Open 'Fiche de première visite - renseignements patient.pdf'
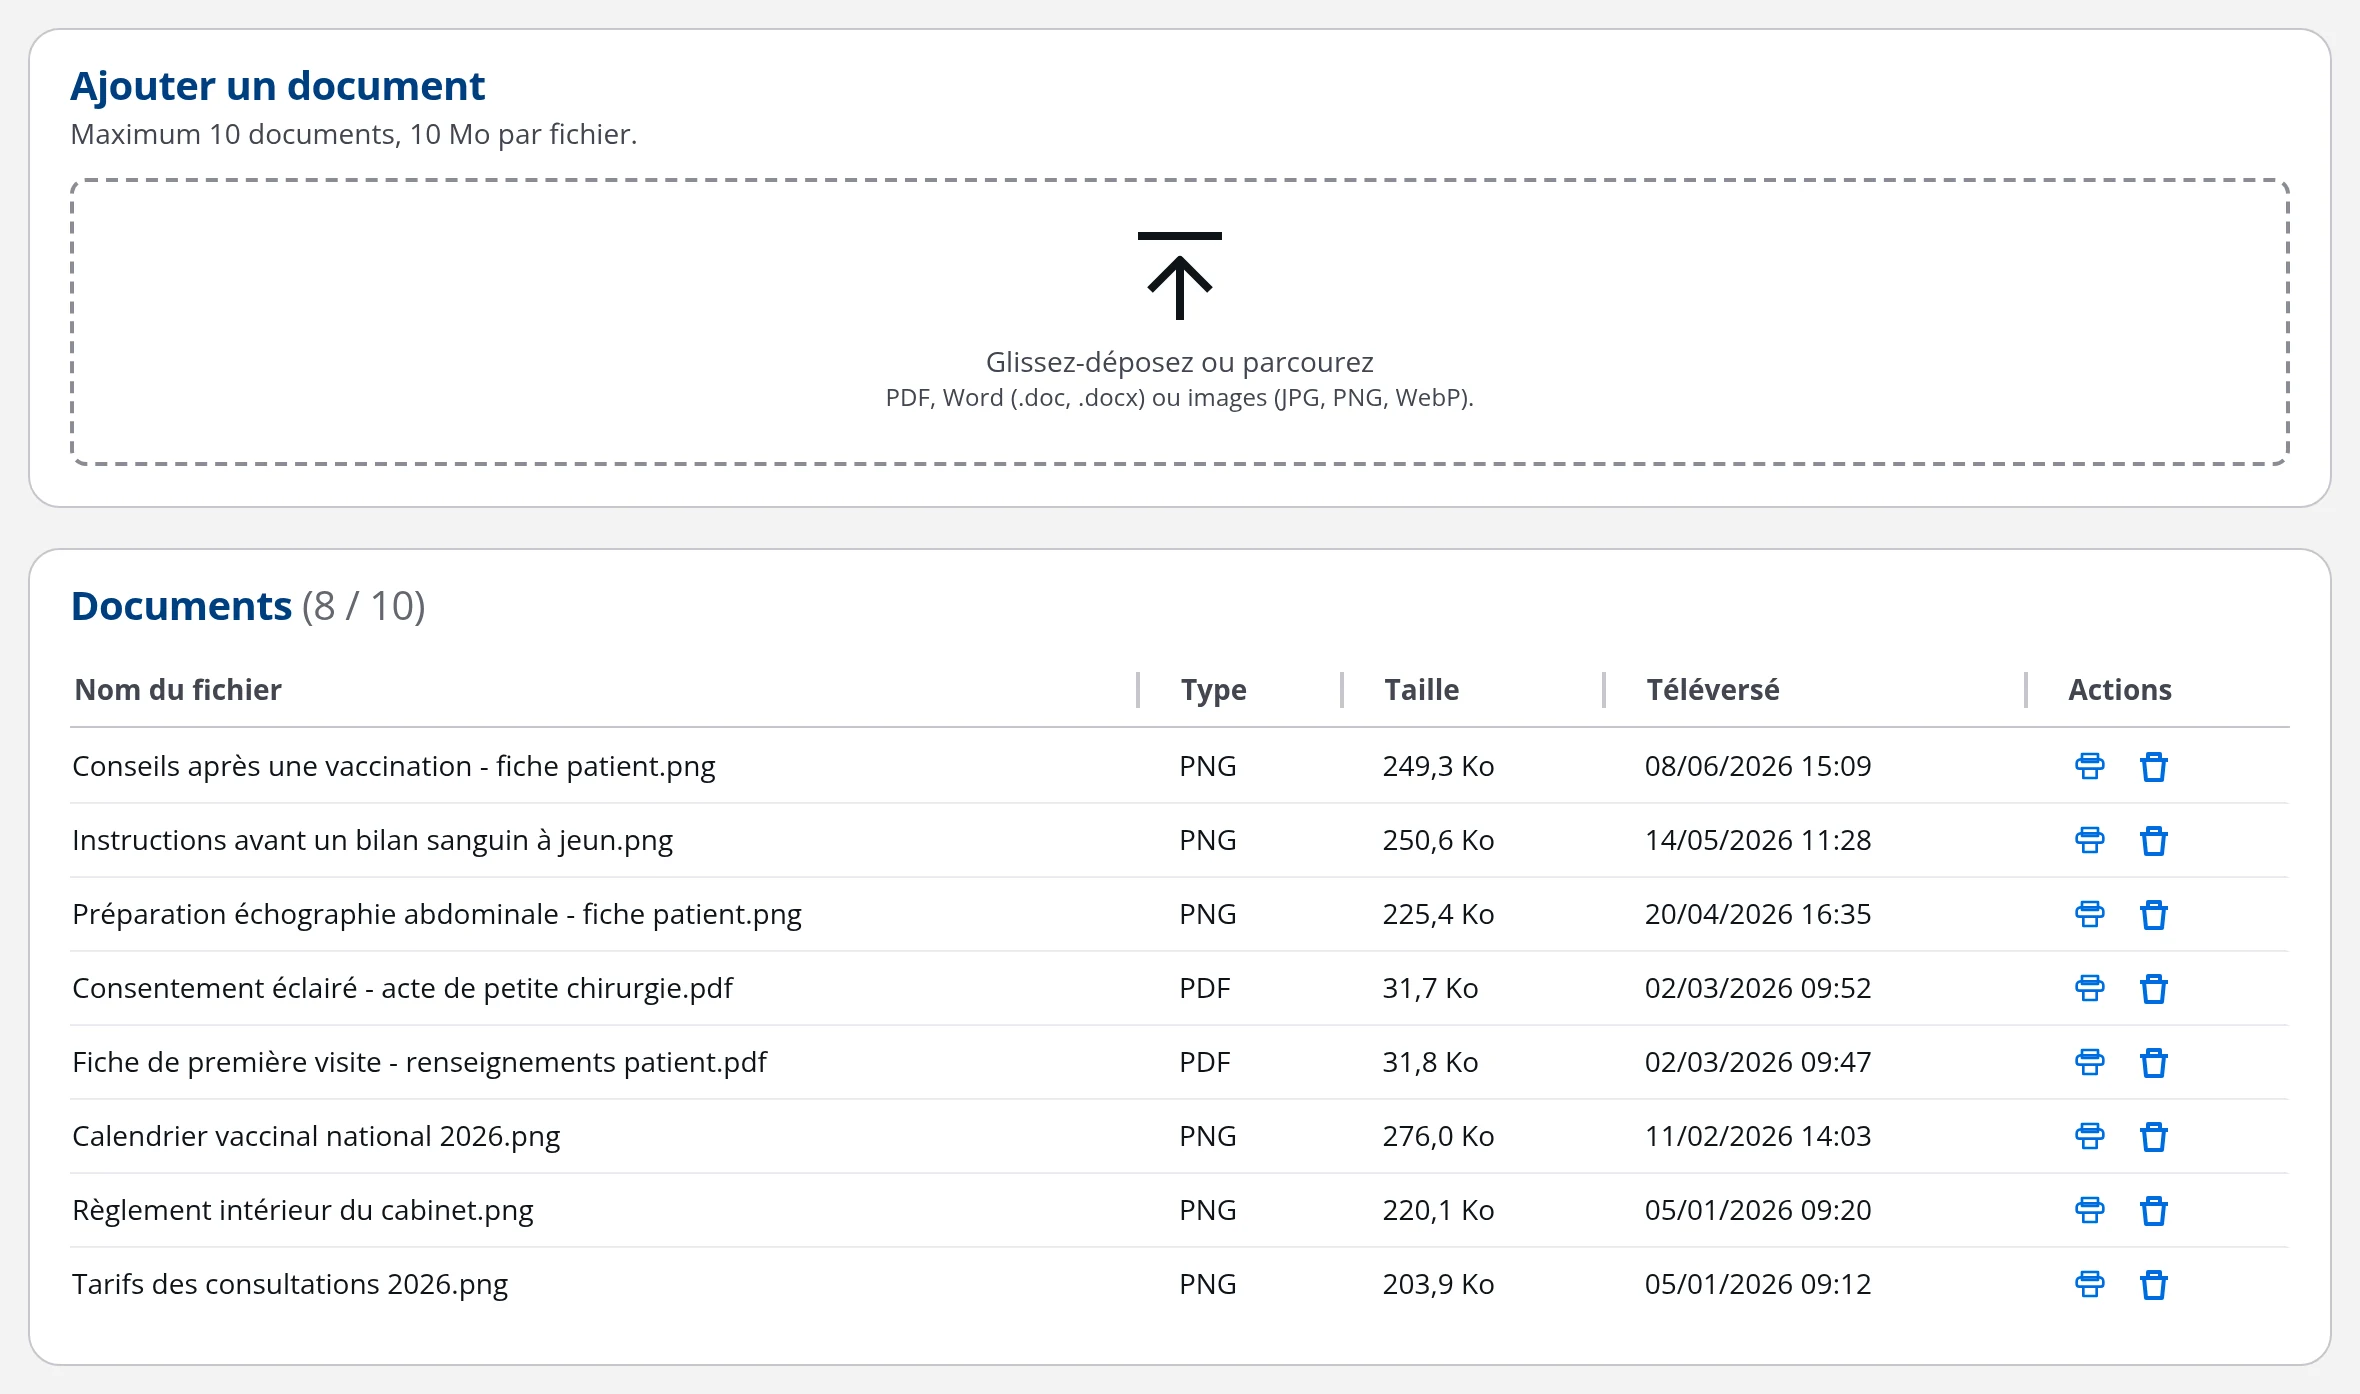Screen dimensions: 2360x1394 419,1062
